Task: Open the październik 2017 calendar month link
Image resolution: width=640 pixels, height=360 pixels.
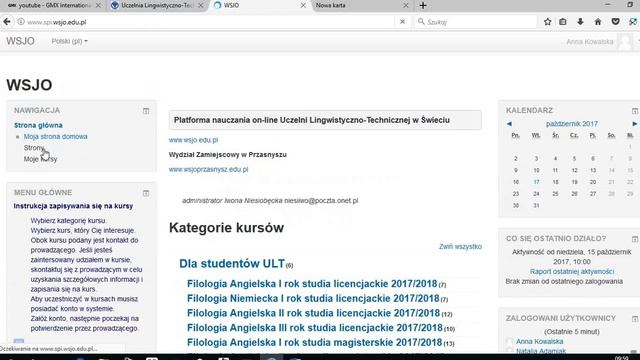Action: [x=572, y=124]
